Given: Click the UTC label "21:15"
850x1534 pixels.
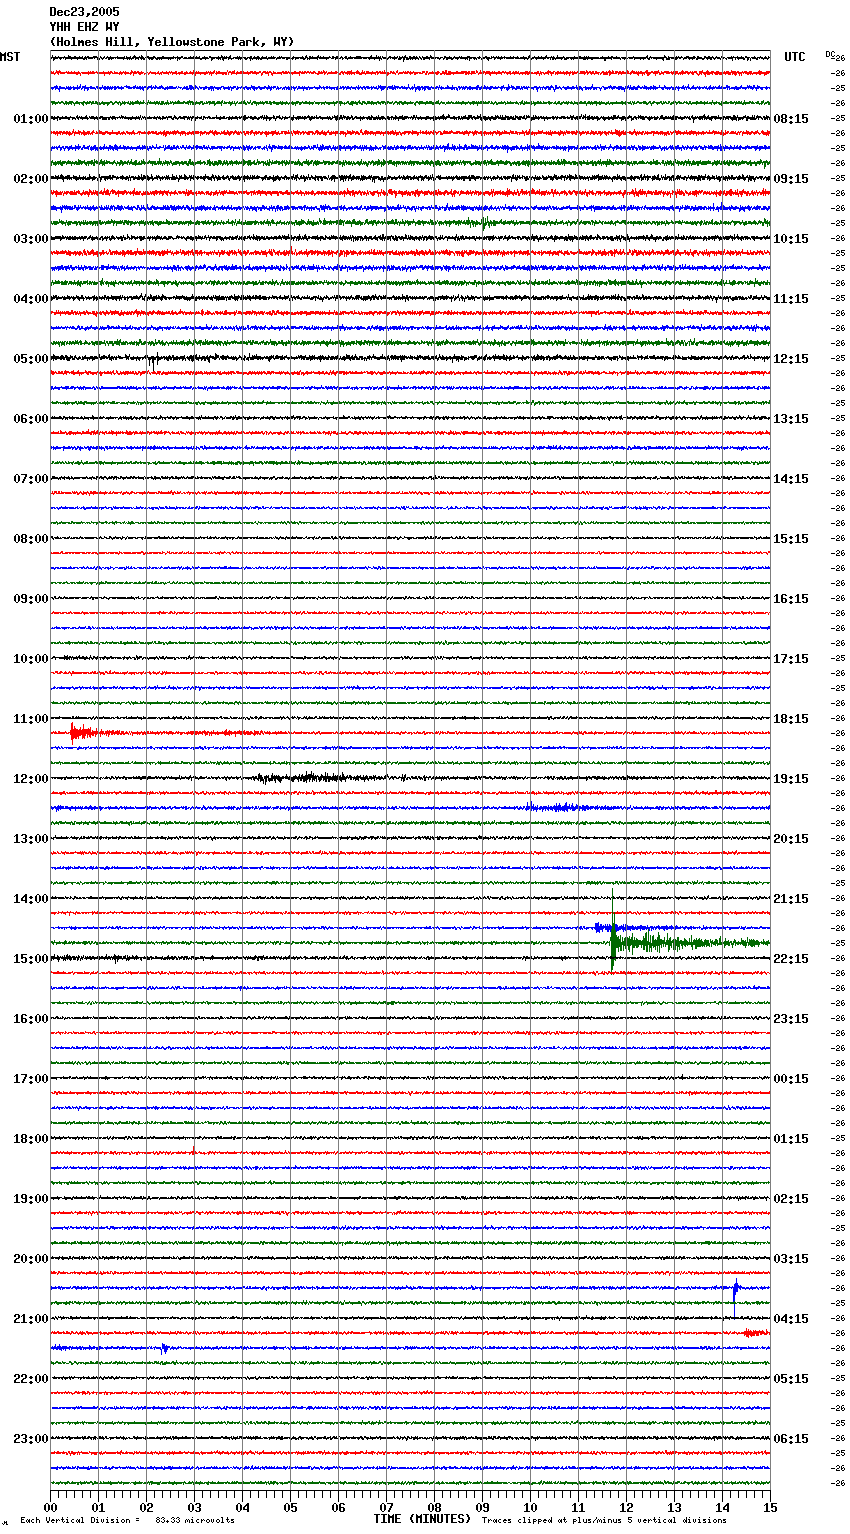Looking at the screenshot, I should click(x=791, y=899).
